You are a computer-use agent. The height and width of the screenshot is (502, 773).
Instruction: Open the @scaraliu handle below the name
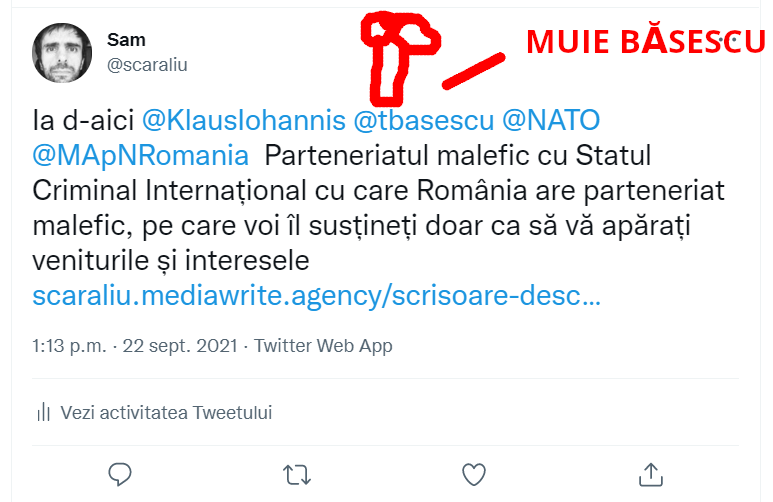click(147, 65)
